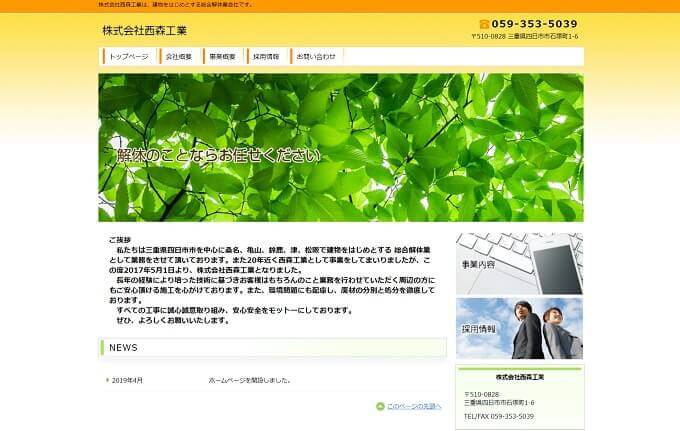Open the トップページ navigation tab

[128, 56]
